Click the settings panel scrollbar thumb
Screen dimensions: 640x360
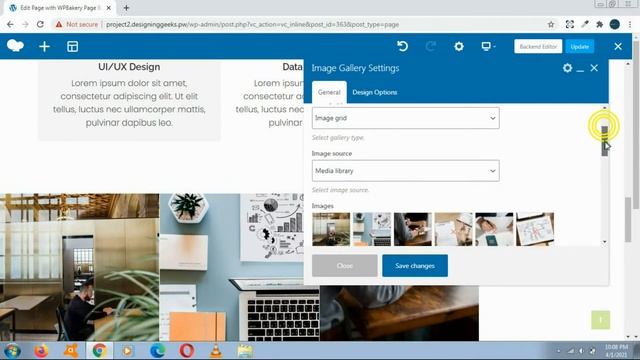(x=604, y=141)
